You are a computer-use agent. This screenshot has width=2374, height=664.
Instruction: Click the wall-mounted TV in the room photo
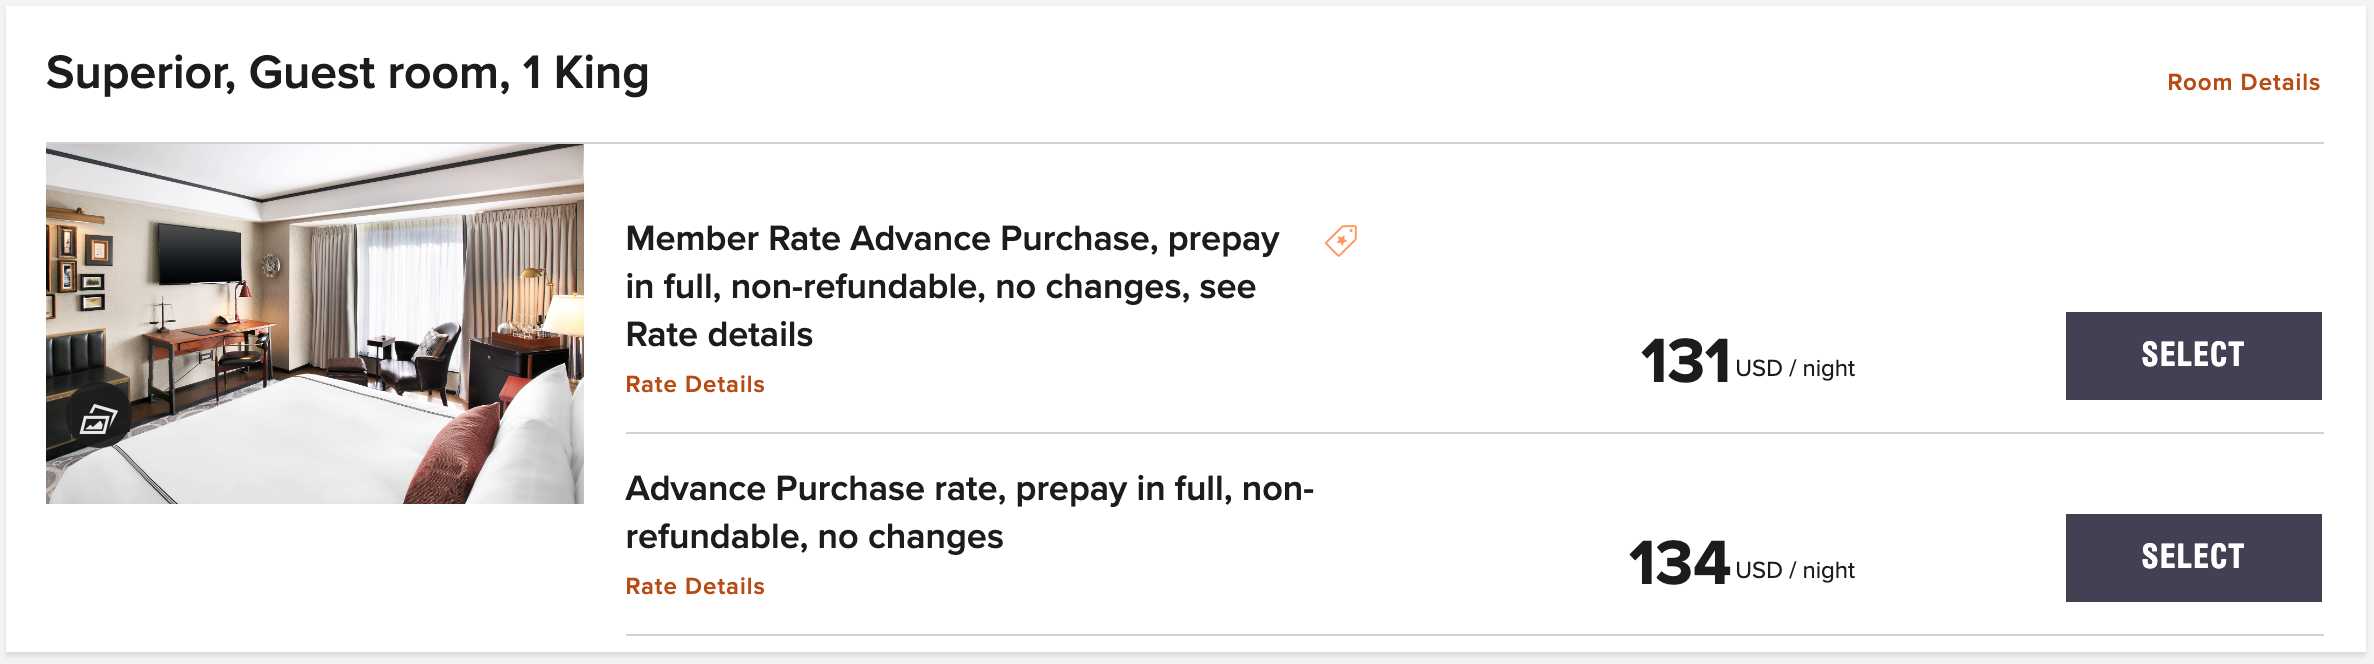199,253
